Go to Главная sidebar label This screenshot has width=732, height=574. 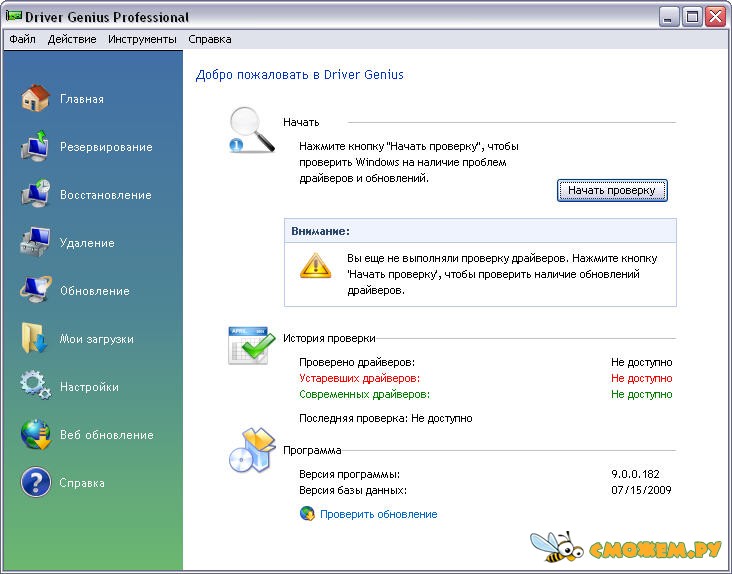pos(82,99)
